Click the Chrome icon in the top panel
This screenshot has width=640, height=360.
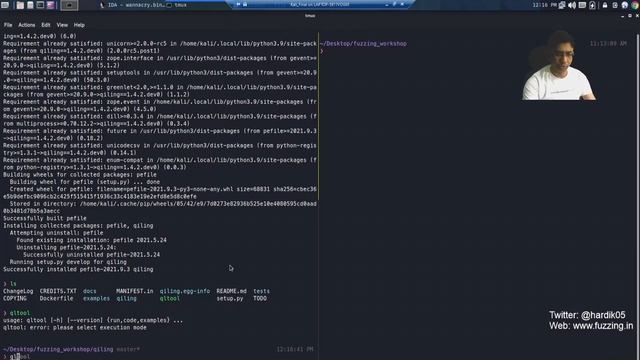pyautogui.click(x=635, y=5)
